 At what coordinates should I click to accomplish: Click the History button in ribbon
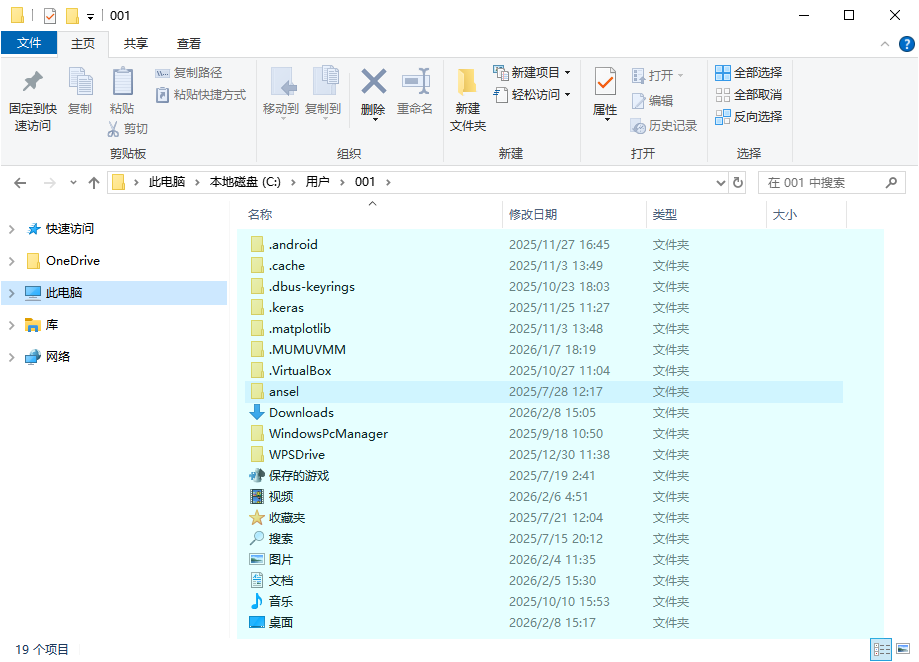point(664,126)
